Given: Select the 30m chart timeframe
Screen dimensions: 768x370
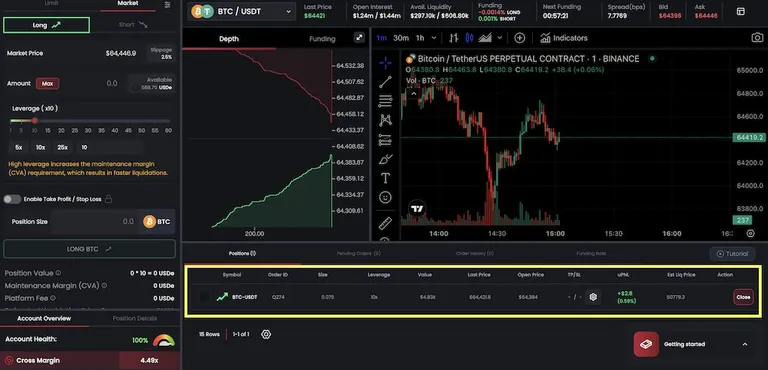Looking at the screenshot, I should pos(401,38).
